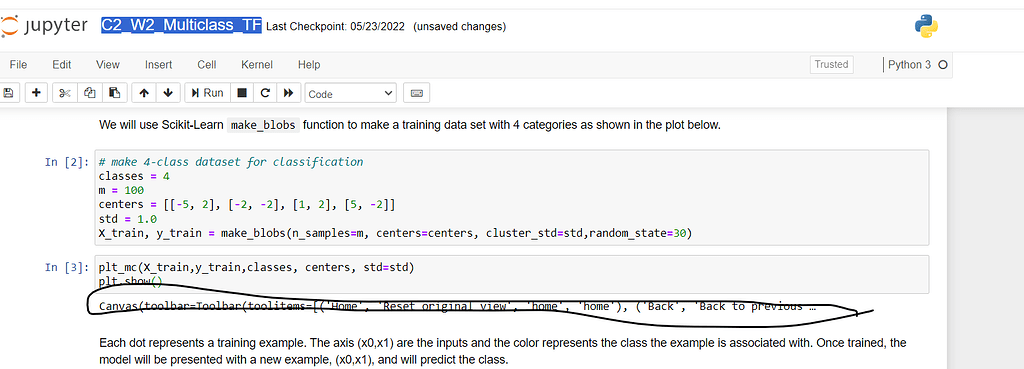The width and height of the screenshot is (1024, 369).
Task: Rename notebook title C2_W2_Multiclass_TF
Action: [x=182, y=26]
